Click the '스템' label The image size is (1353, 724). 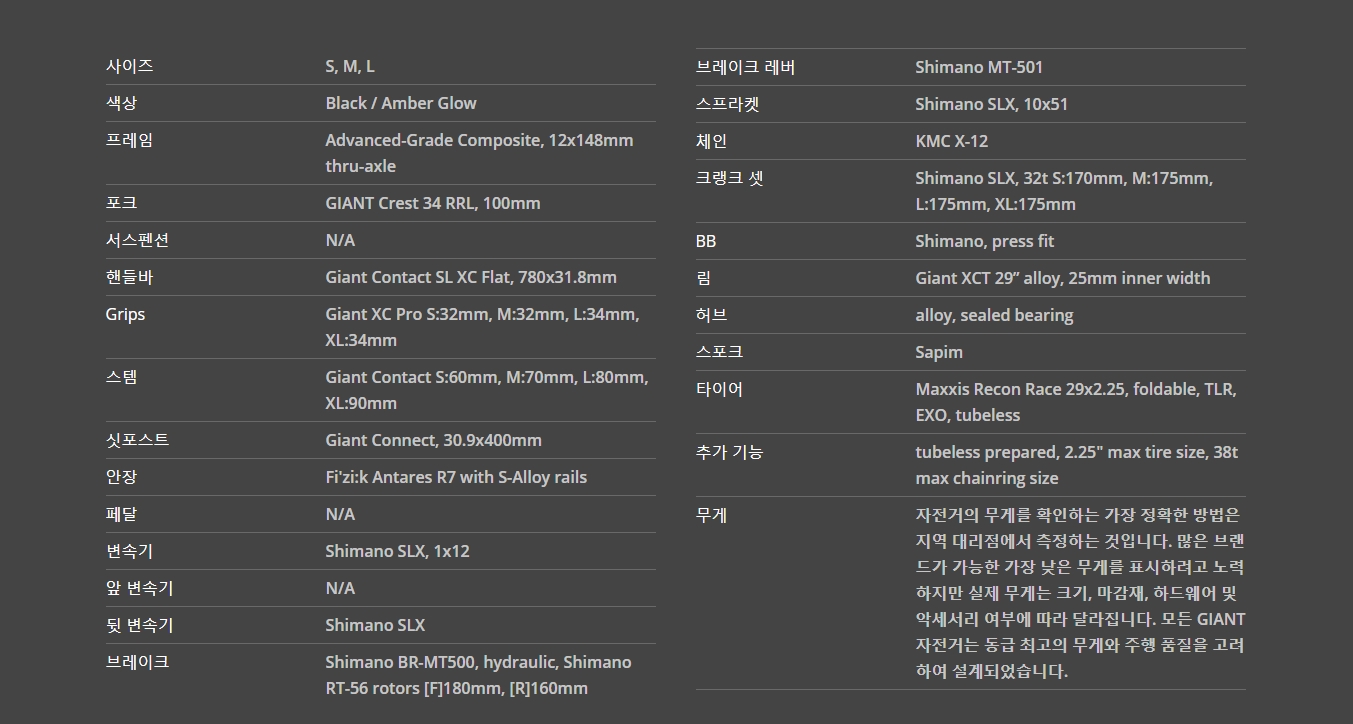point(121,377)
